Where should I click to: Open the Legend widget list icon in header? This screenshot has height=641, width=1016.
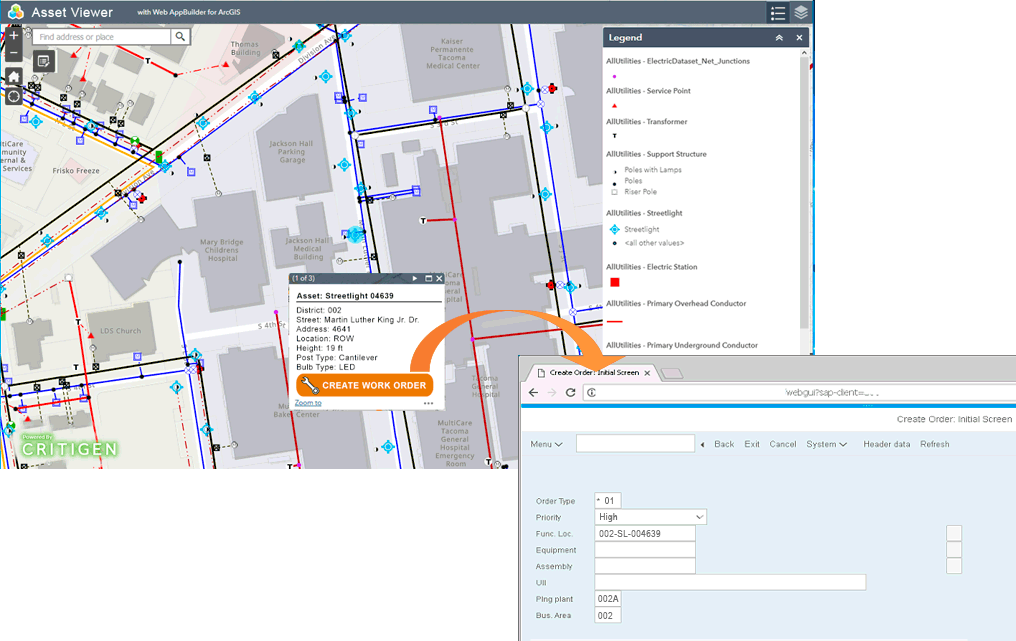pos(778,12)
